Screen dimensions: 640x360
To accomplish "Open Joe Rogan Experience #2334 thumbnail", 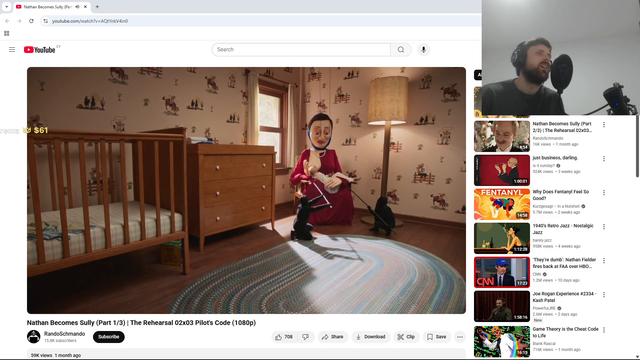I will (502, 306).
